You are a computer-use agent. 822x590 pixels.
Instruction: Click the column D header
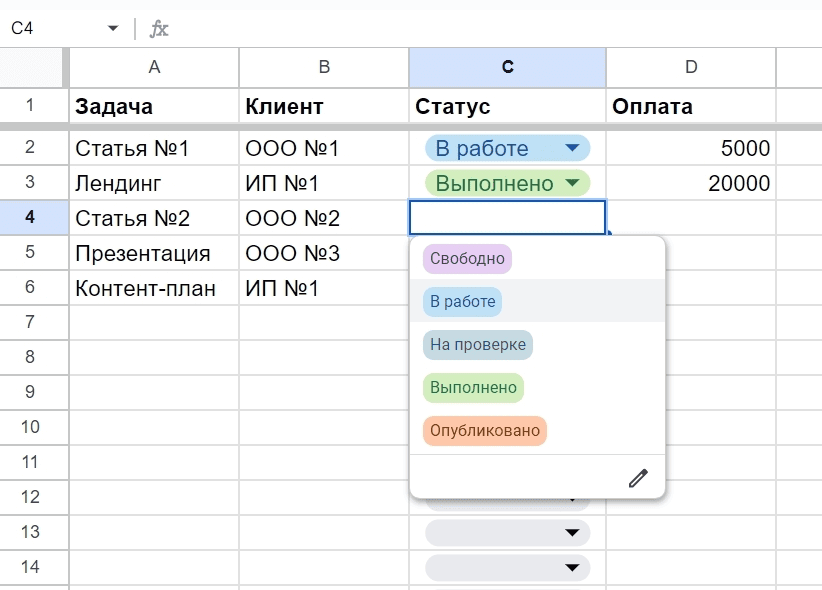click(x=691, y=67)
